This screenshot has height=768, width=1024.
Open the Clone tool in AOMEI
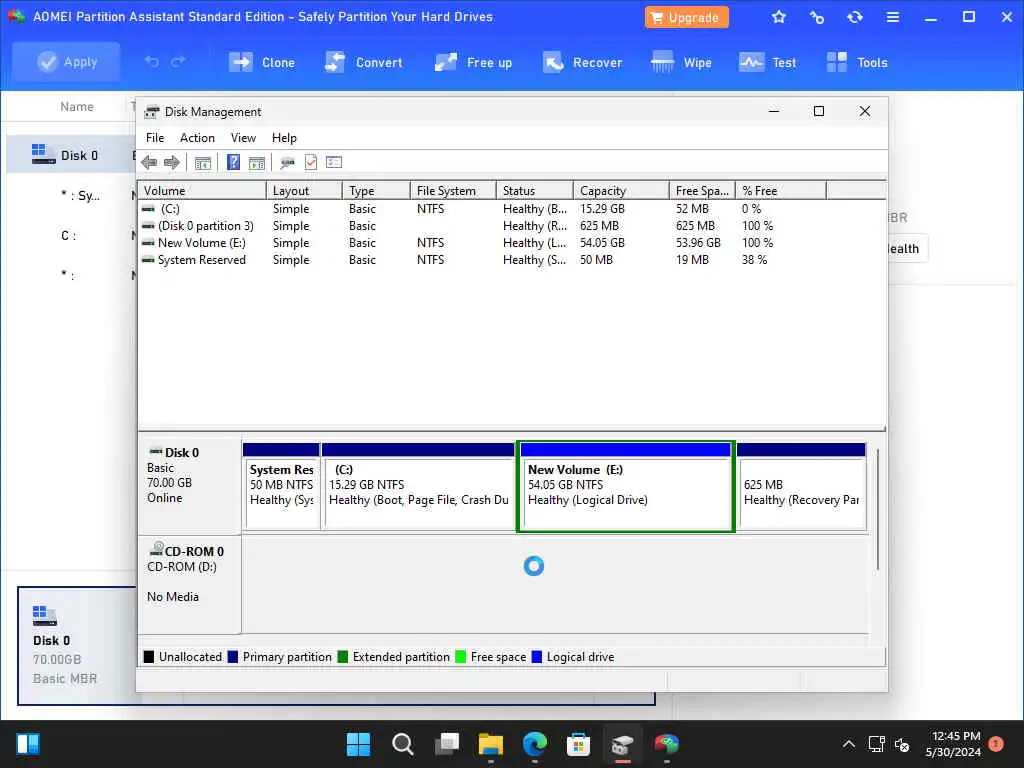click(x=263, y=63)
